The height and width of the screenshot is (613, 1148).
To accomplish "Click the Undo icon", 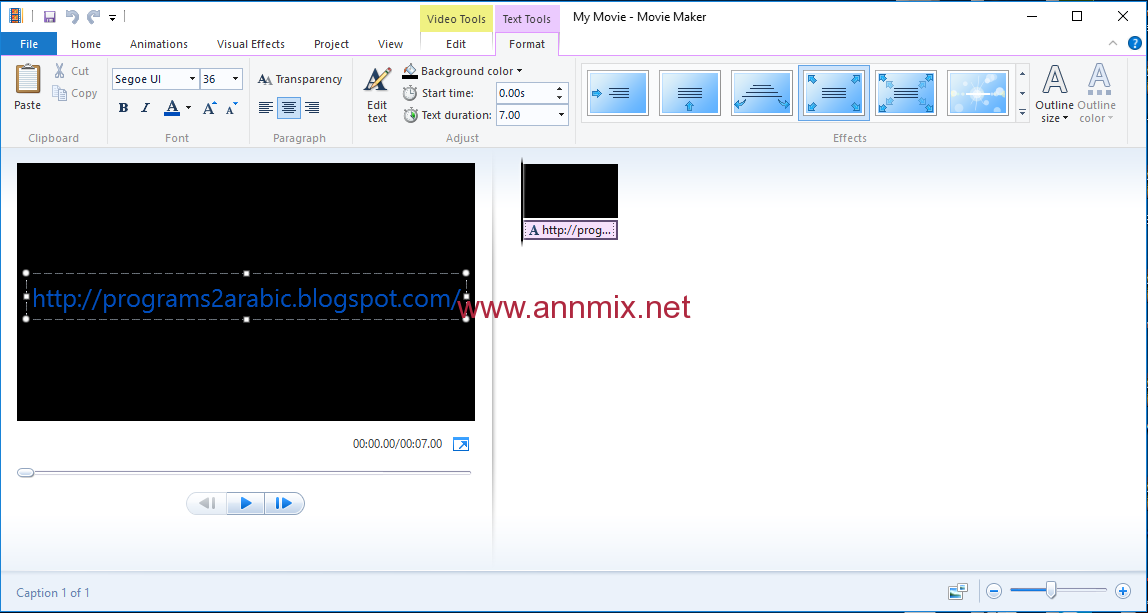I will pyautogui.click(x=72, y=16).
